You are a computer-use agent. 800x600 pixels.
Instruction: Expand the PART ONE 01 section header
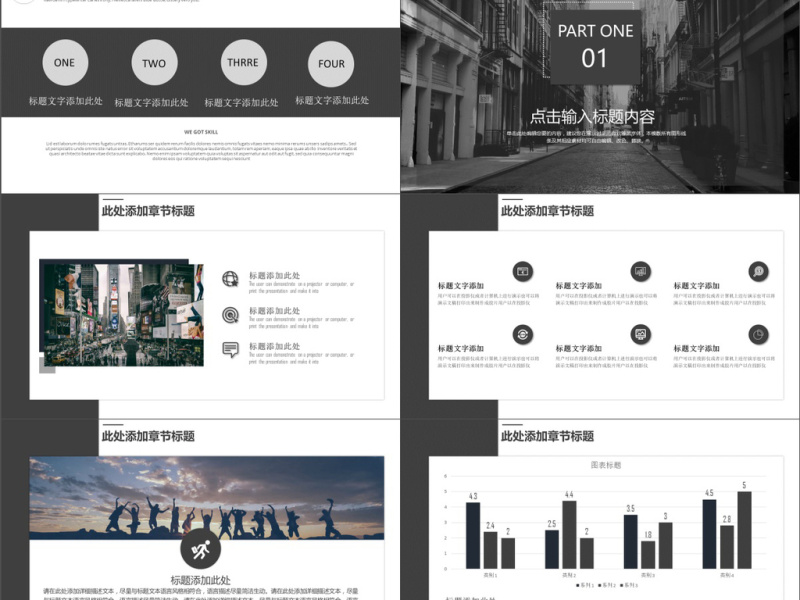click(x=595, y=45)
